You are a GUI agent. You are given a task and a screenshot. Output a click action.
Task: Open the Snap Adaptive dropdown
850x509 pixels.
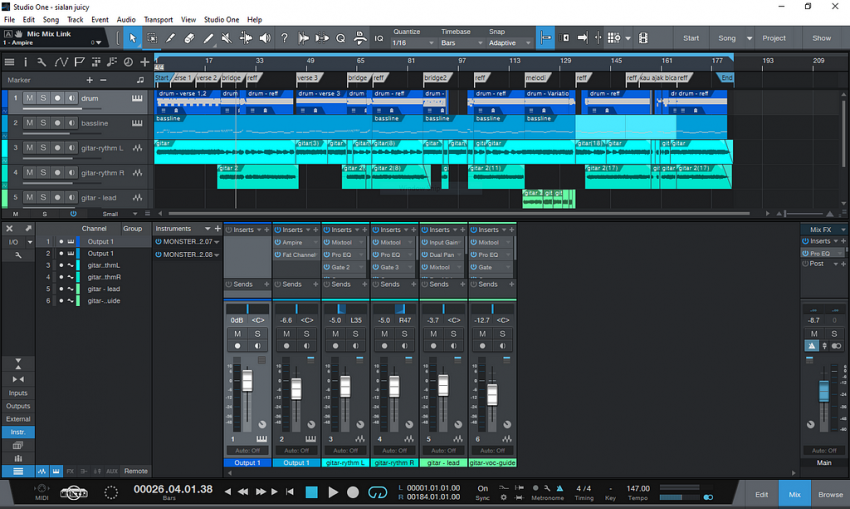pos(508,43)
